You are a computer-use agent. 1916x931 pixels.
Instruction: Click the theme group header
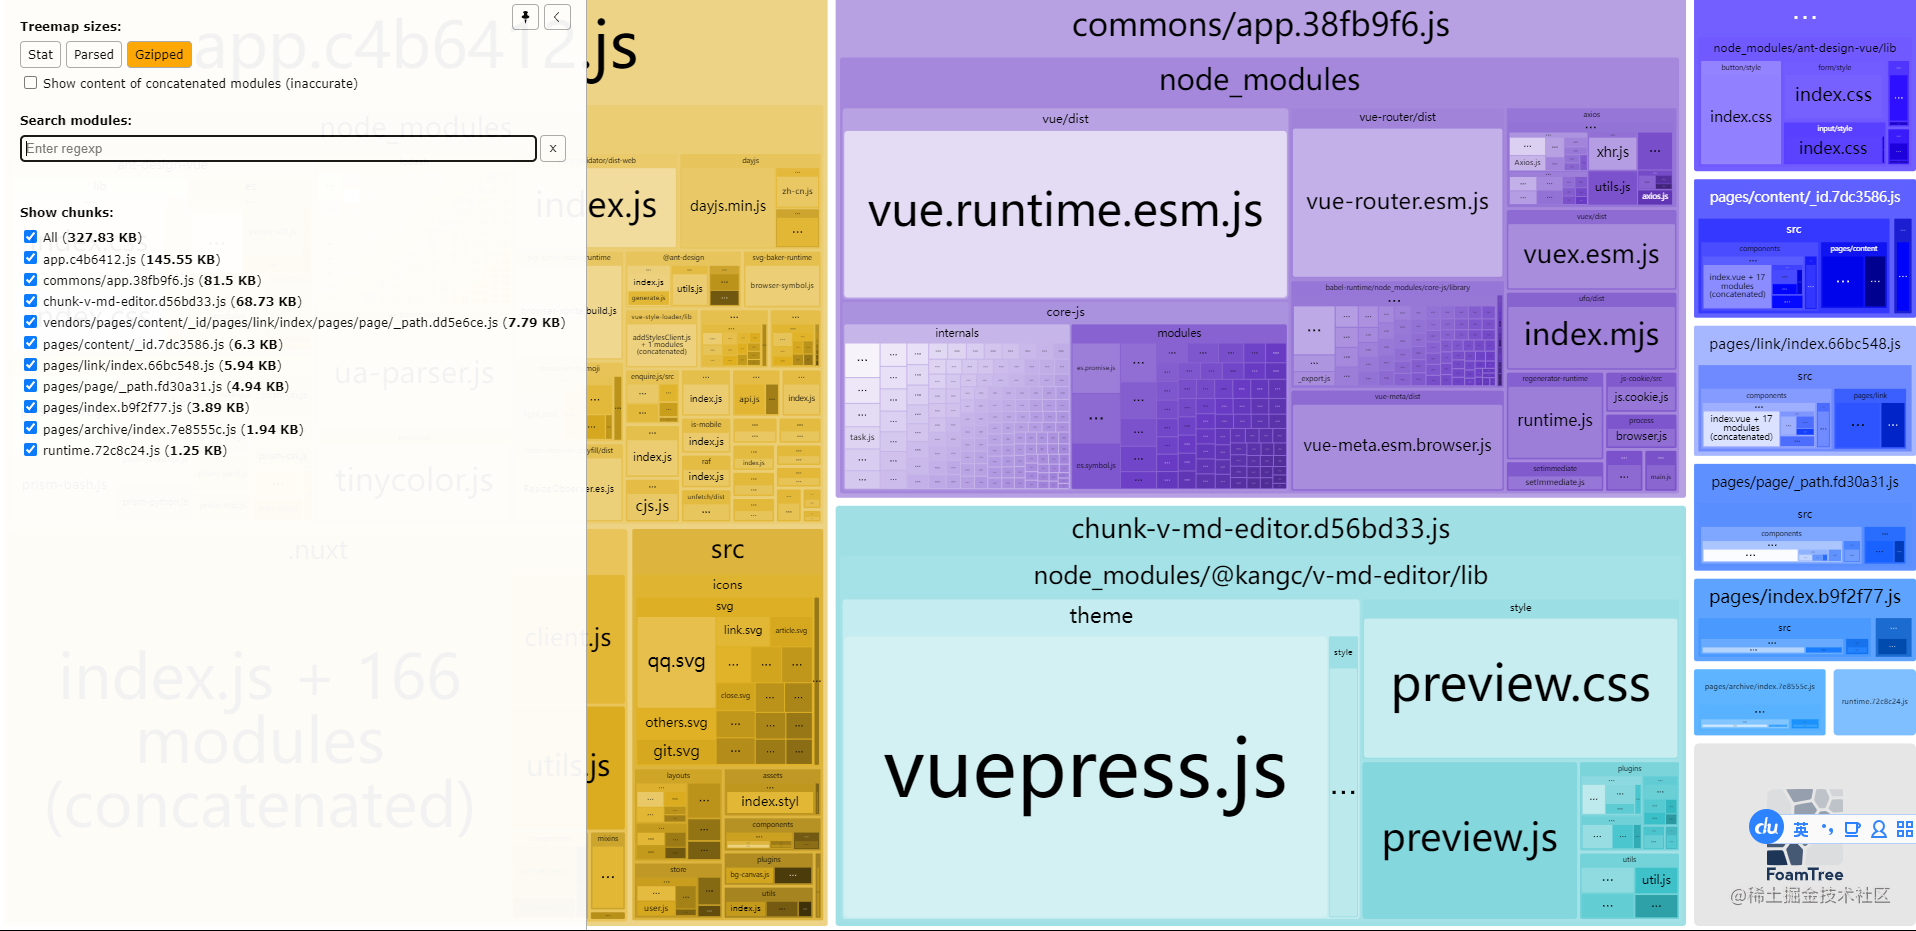pos(1101,616)
